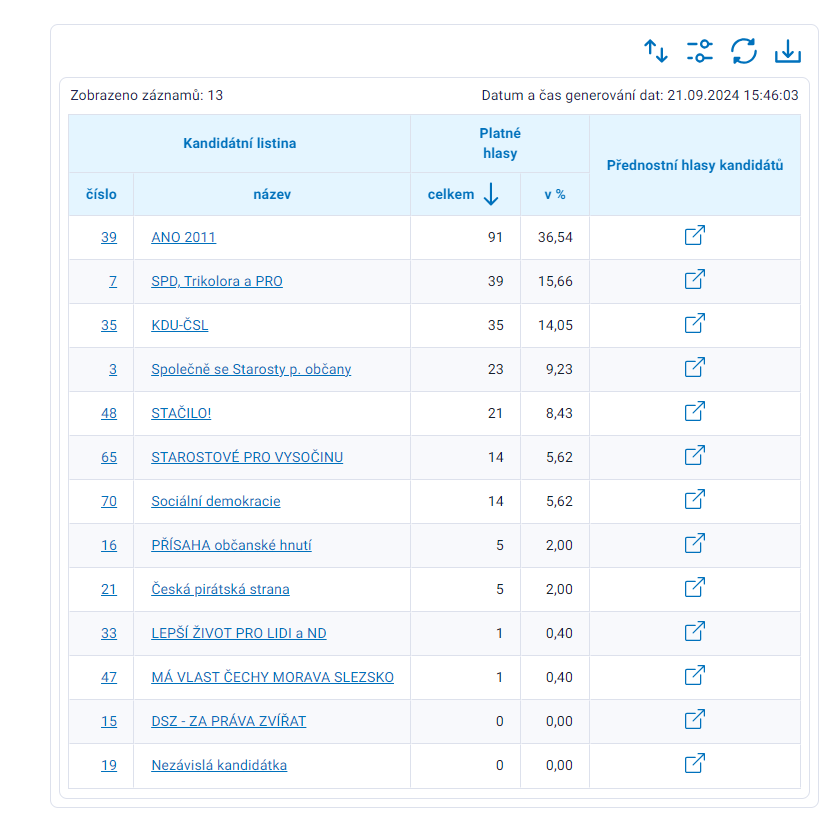Click list number 39 link
The image size is (839, 823).
pos(109,237)
